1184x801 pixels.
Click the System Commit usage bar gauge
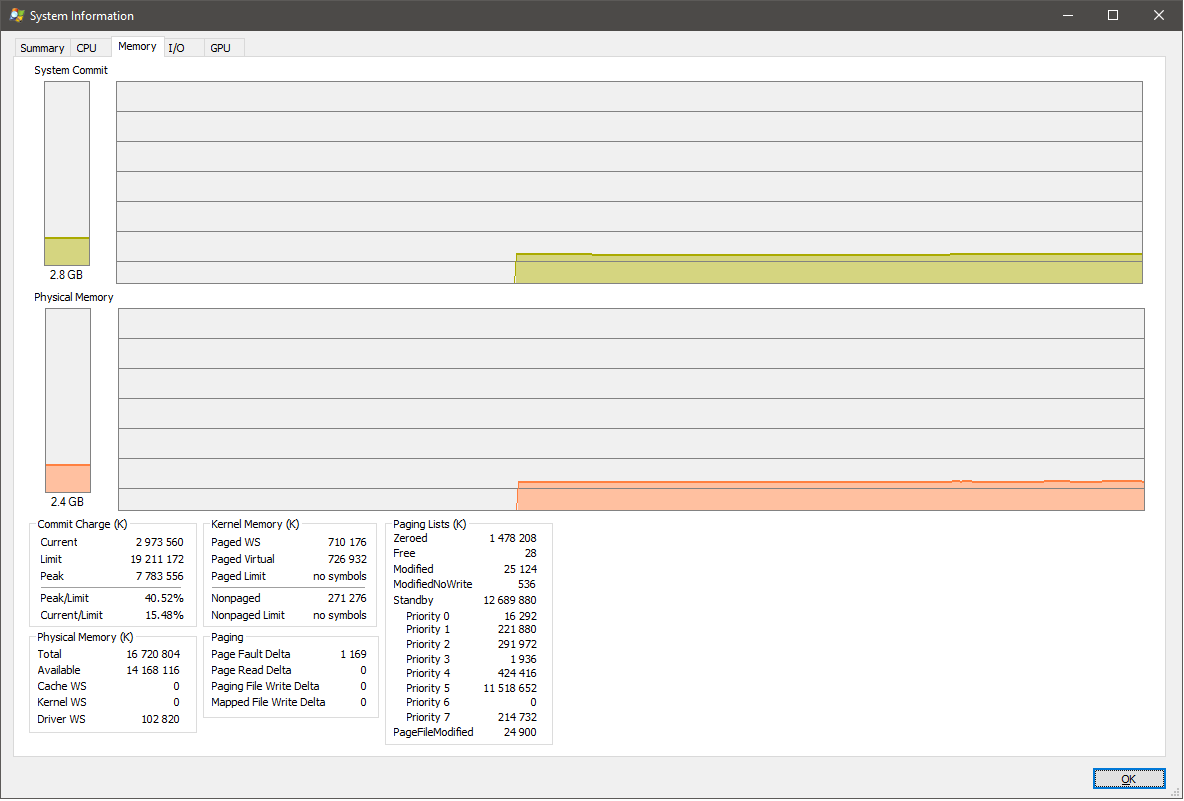[67, 173]
